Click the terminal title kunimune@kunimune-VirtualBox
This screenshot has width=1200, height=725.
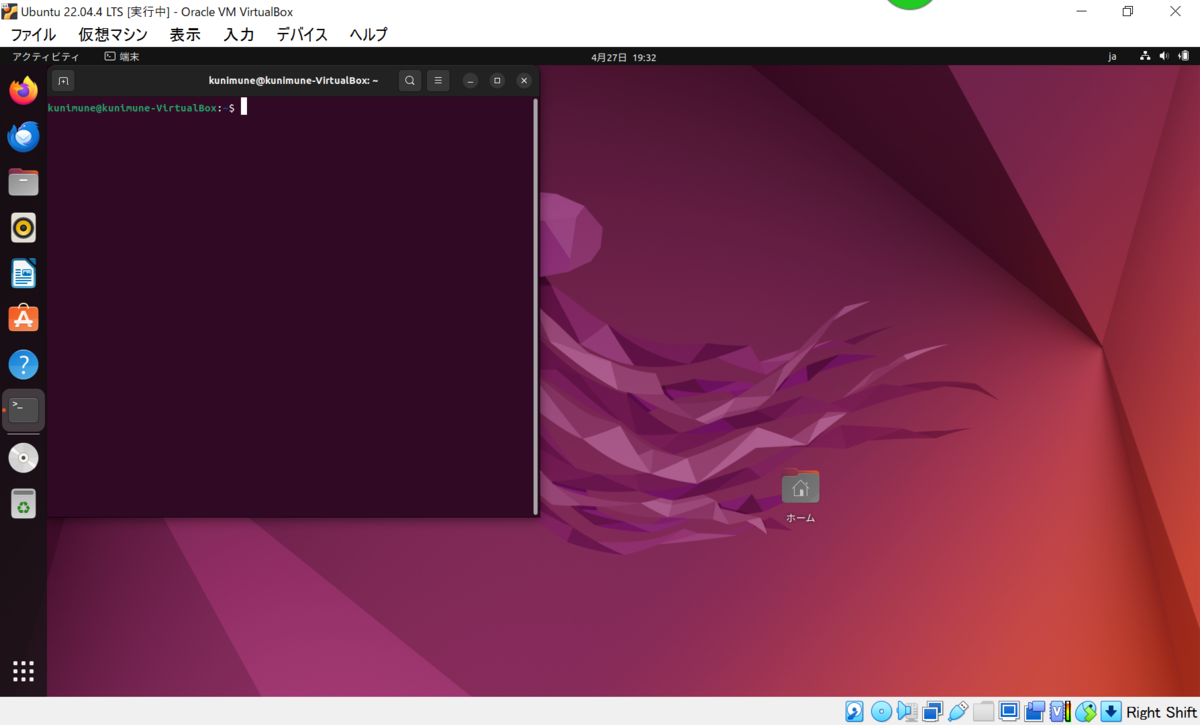tap(293, 81)
